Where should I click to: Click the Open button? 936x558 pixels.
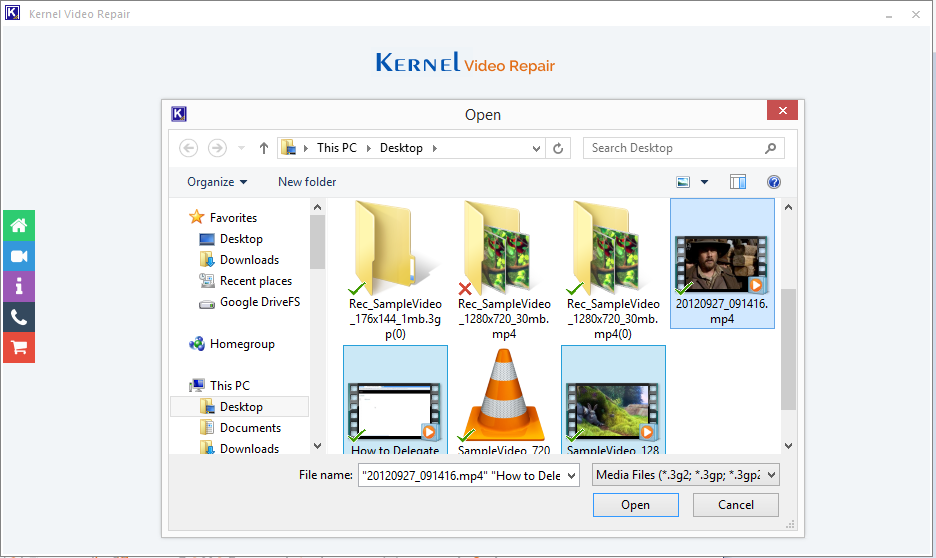636,505
